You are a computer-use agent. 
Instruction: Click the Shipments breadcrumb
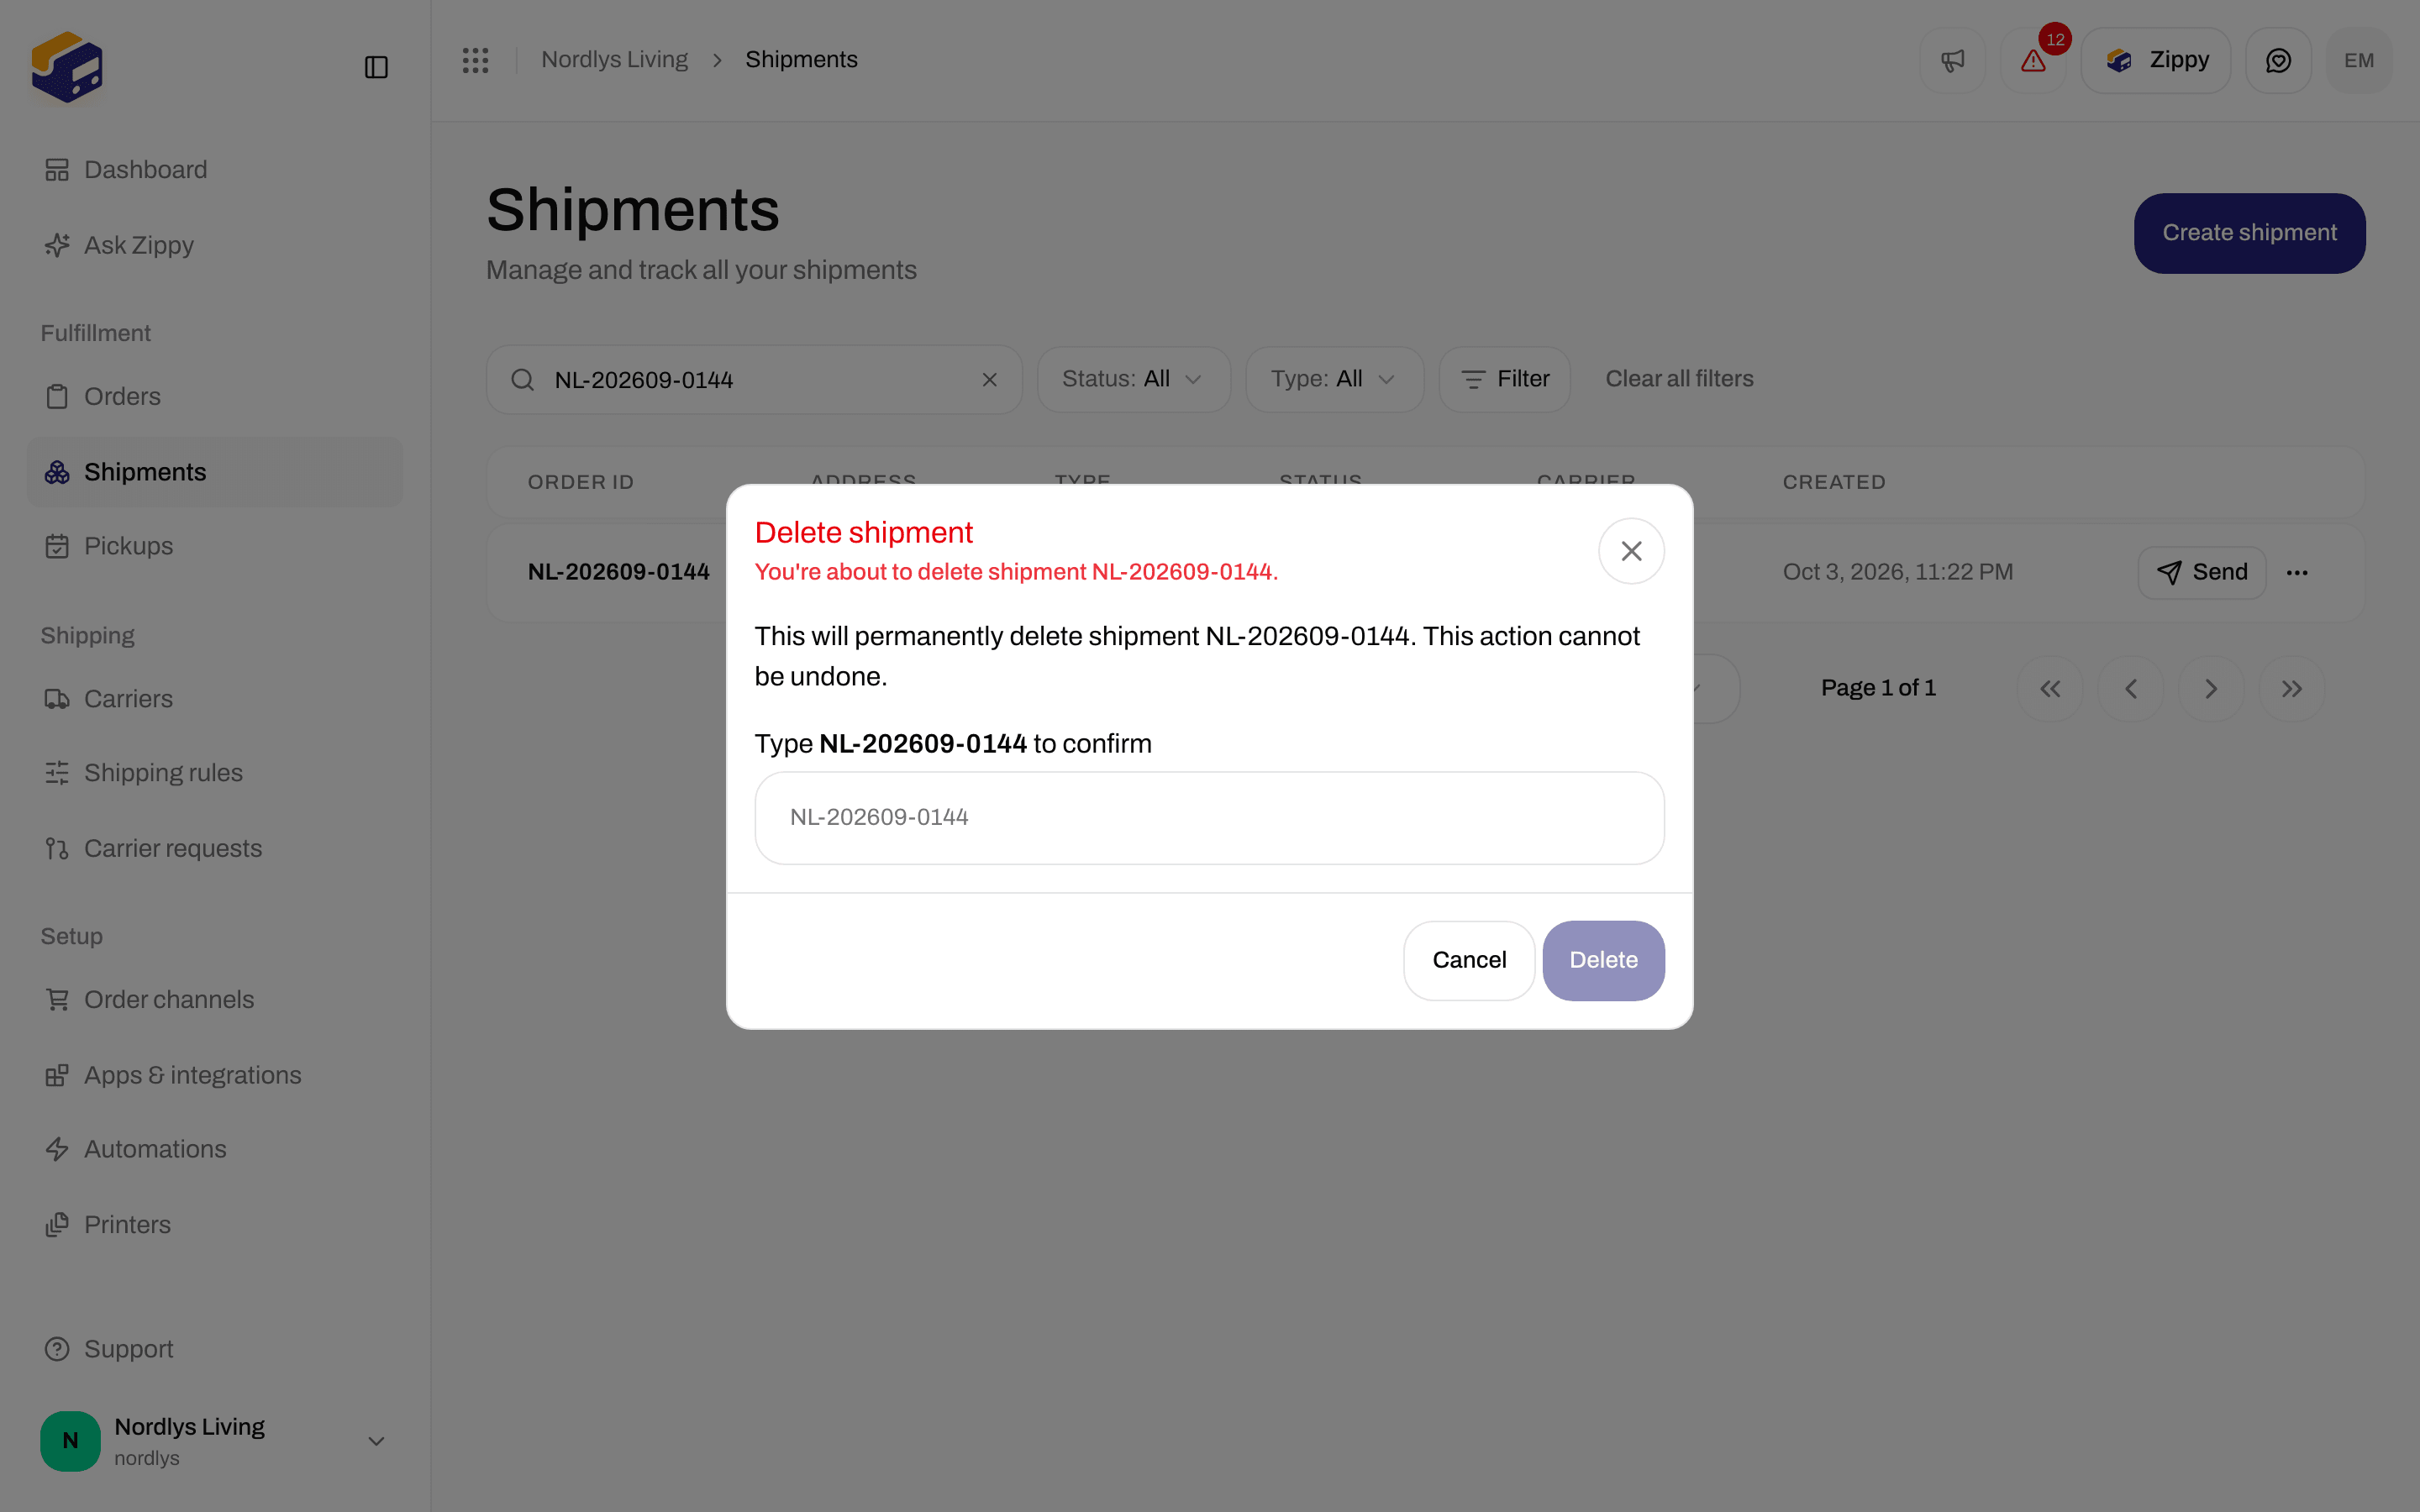tap(801, 60)
